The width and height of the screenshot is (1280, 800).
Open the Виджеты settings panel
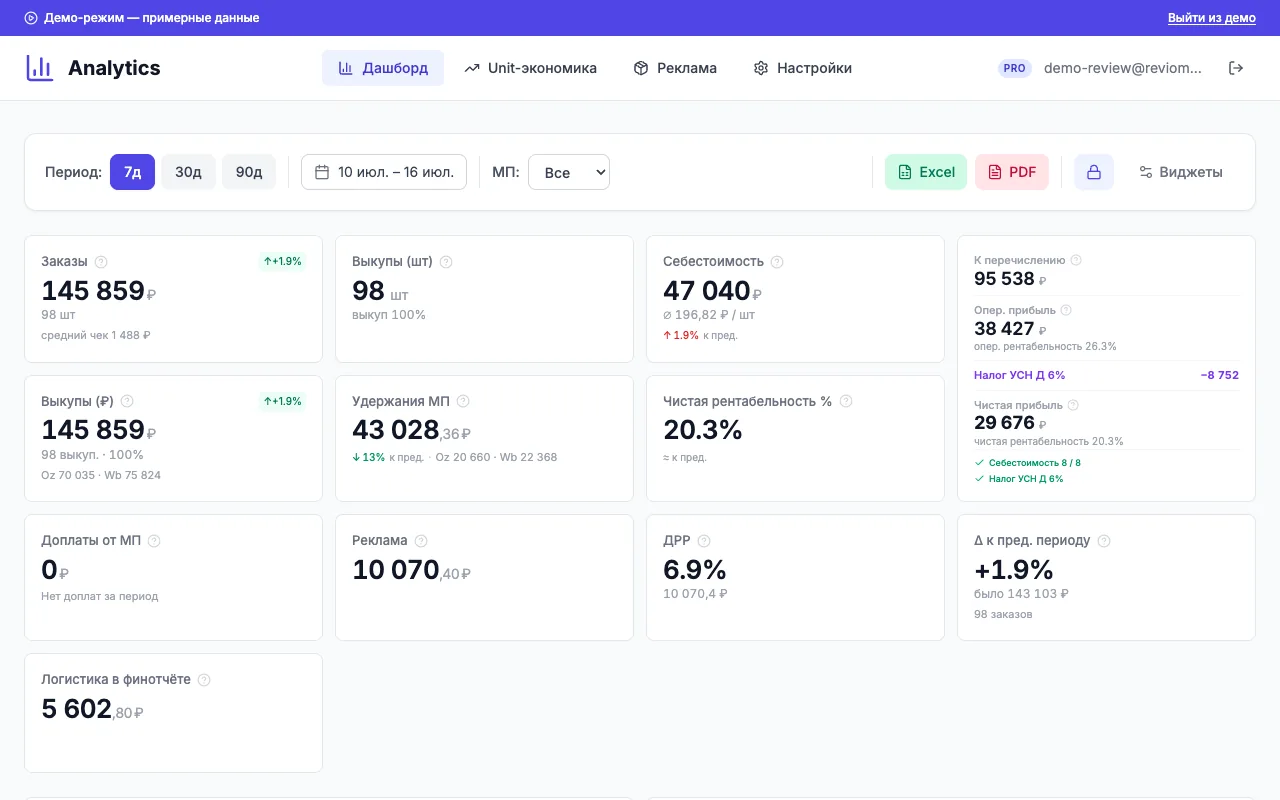click(x=1180, y=172)
